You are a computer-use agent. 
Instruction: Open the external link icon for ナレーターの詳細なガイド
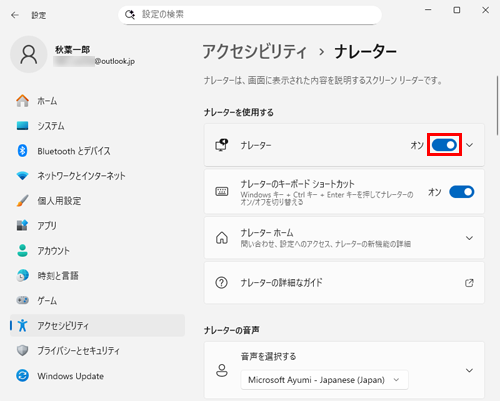(469, 283)
